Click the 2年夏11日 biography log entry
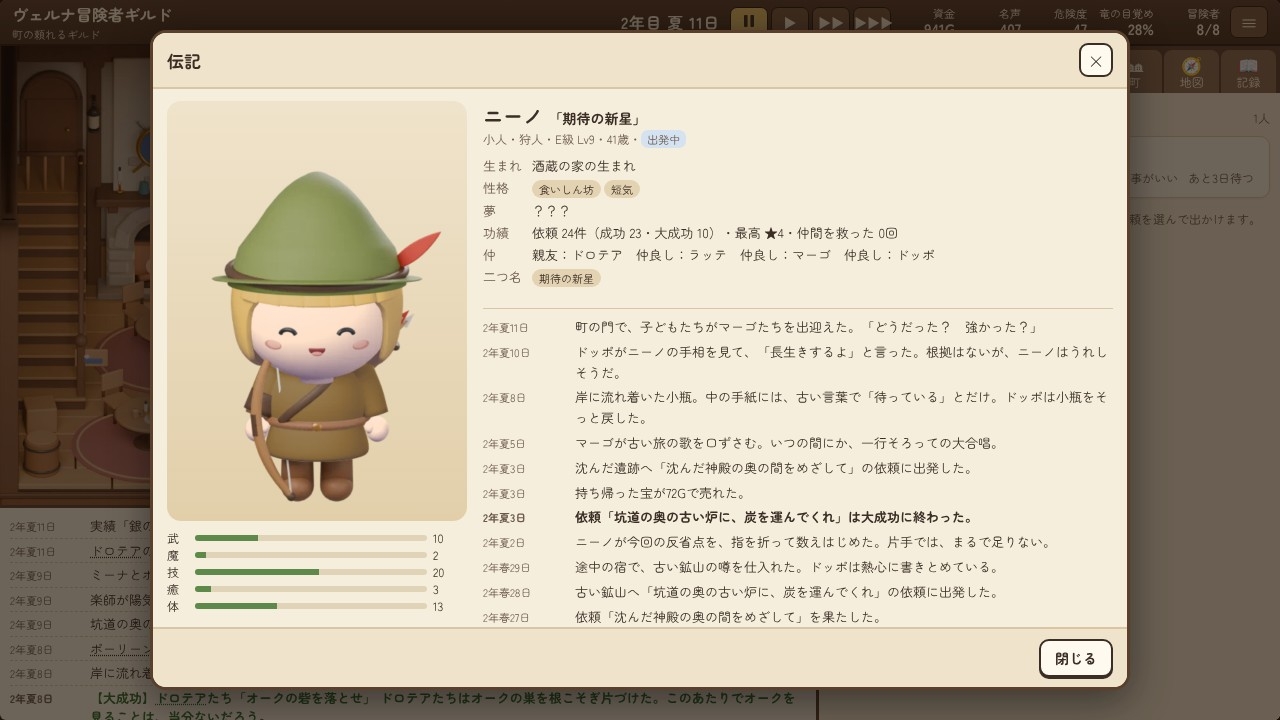Image resolution: width=1280 pixels, height=720 pixels. pyautogui.click(x=797, y=328)
